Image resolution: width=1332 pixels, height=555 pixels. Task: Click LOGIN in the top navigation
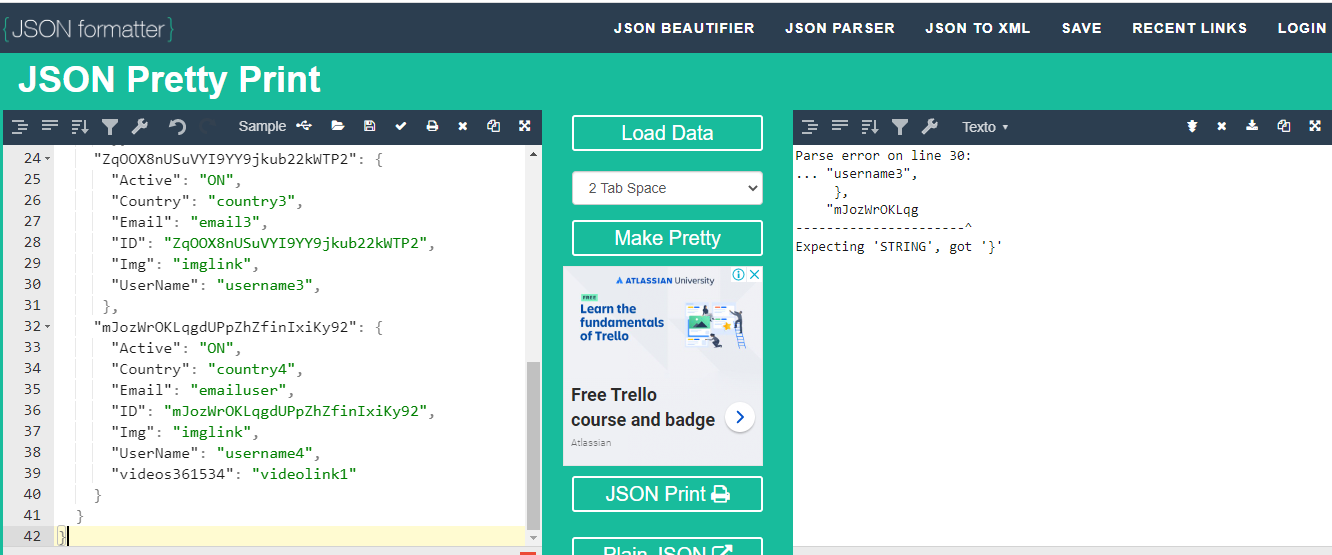[1302, 28]
